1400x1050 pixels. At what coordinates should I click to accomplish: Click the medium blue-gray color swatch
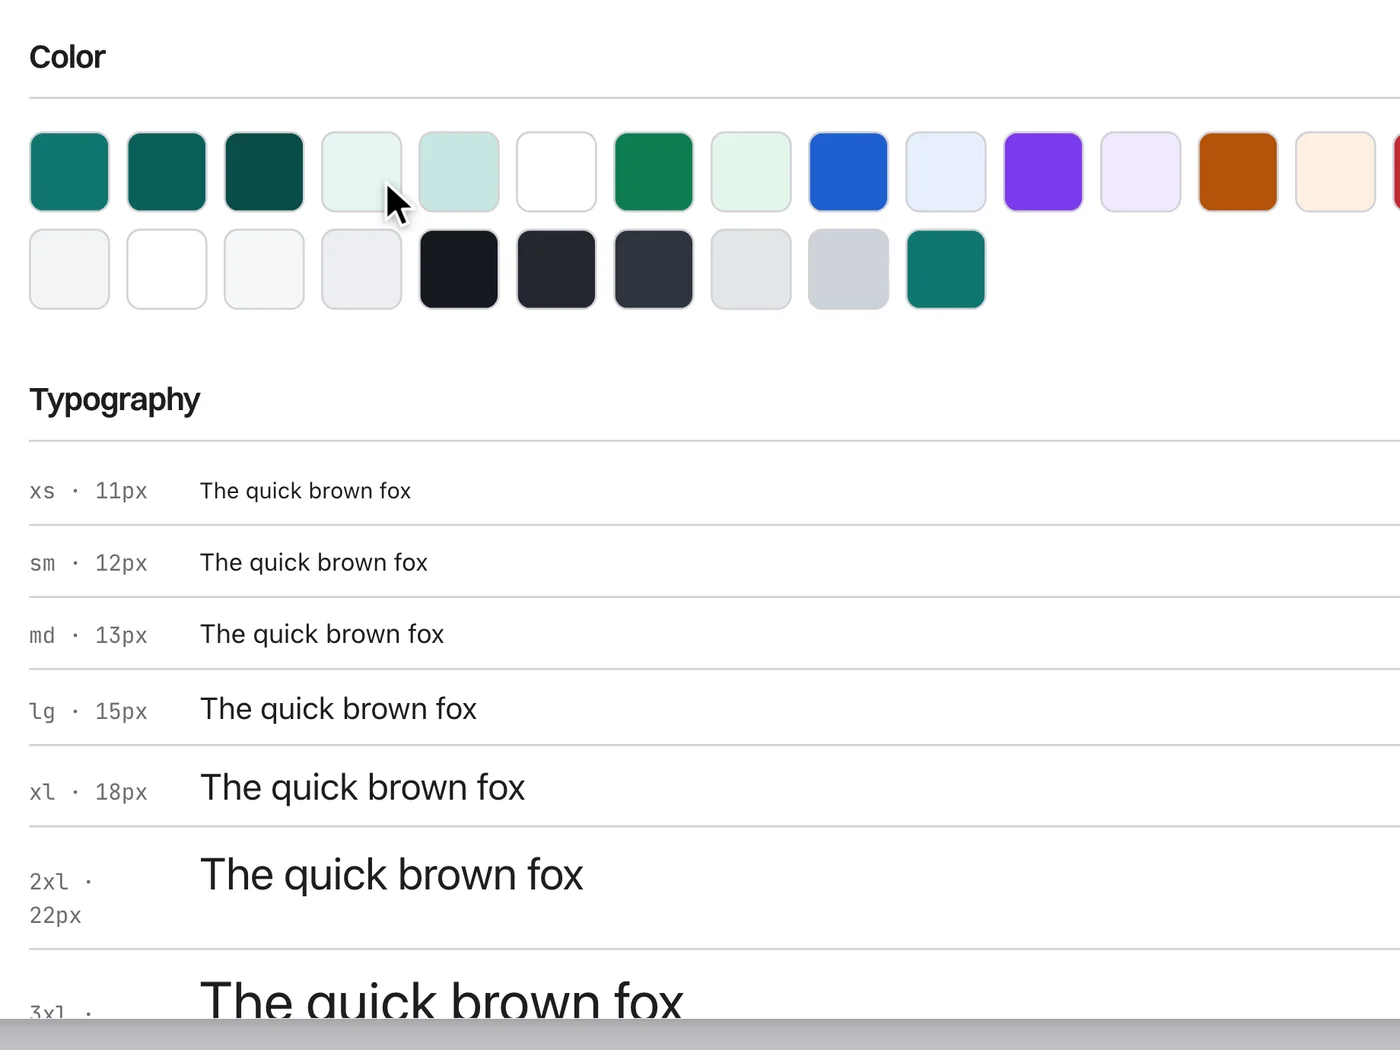tap(848, 269)
